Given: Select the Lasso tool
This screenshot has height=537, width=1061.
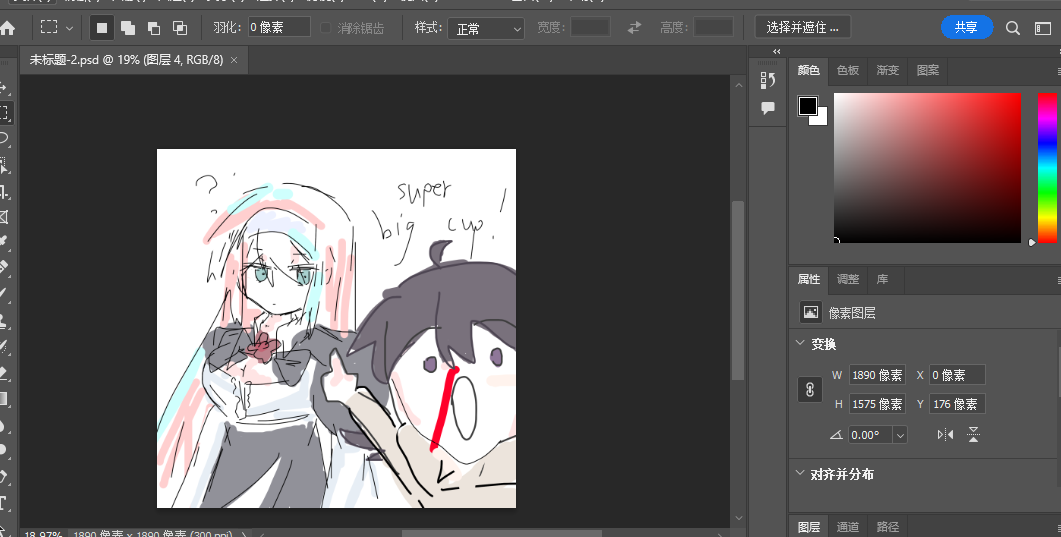Looking at the screenshot, I should coord(4,138).
